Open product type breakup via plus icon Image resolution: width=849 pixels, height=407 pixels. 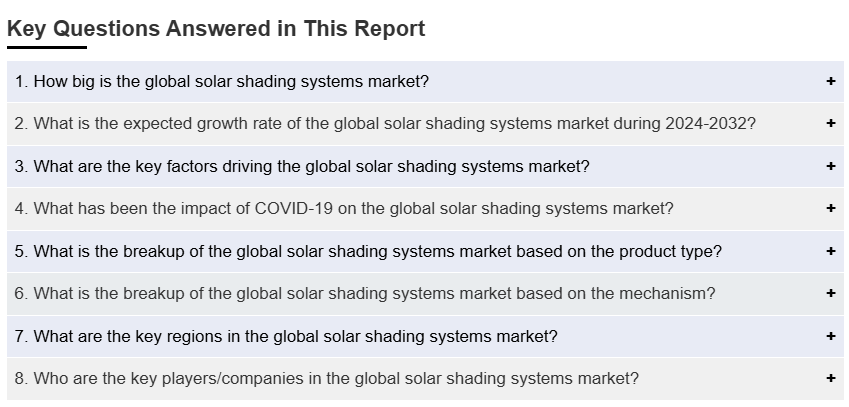831,251
